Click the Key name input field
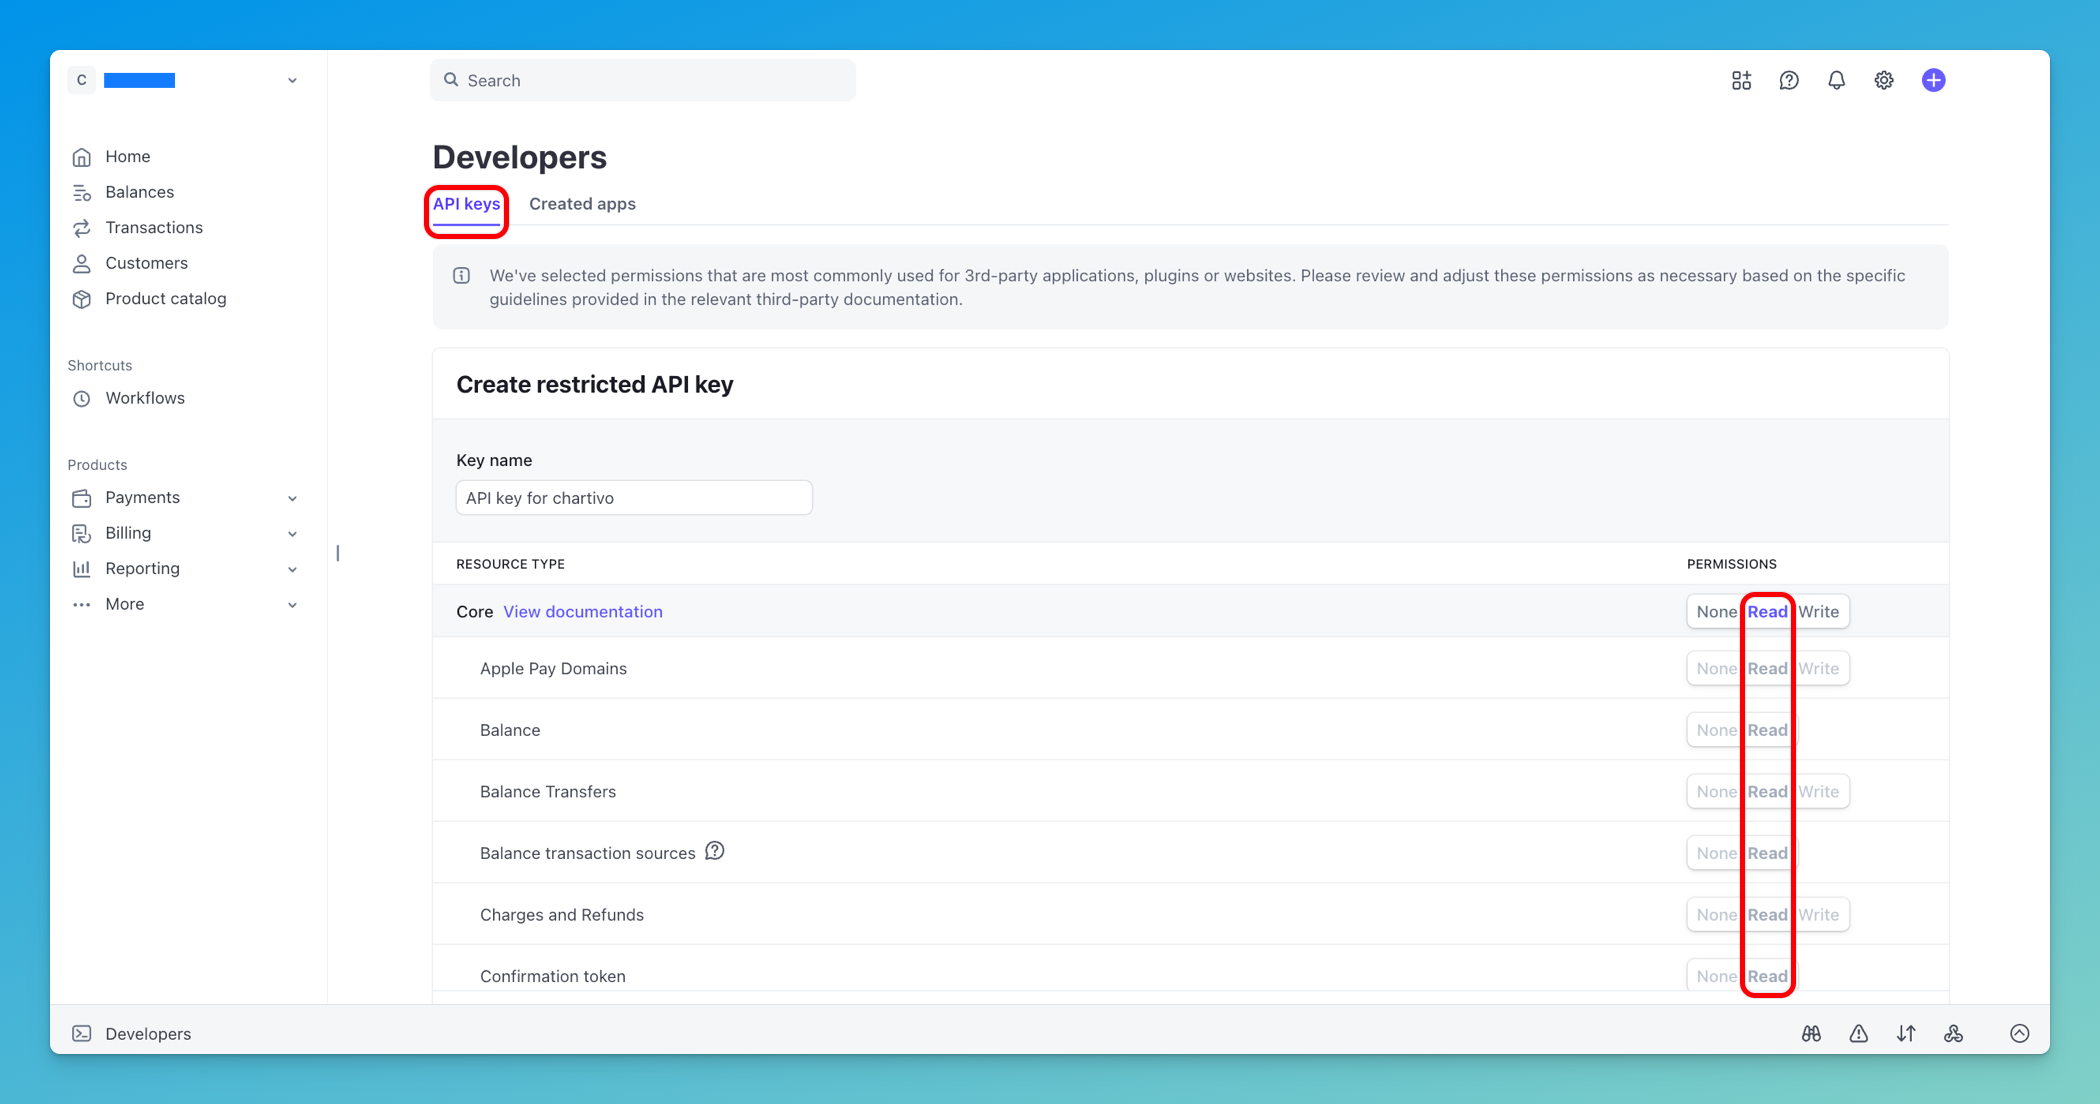This screenshot has width=2100, height=1104. pos(634,497)
